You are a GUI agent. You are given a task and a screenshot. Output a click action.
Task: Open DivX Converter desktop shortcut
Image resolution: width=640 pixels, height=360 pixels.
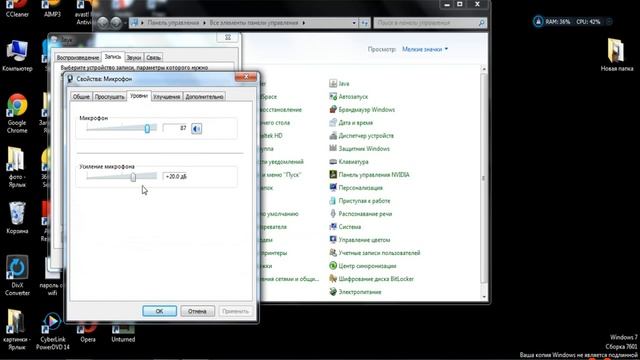tap(17, 276)
